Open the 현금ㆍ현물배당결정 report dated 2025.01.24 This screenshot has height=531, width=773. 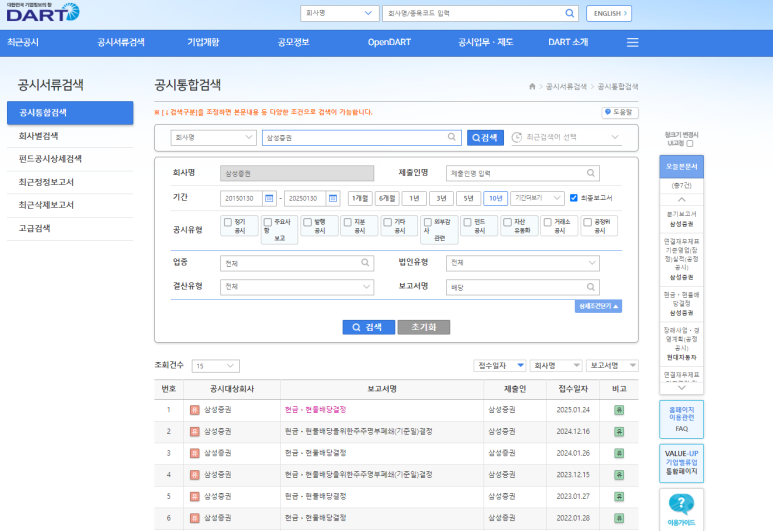click(316, 410)
